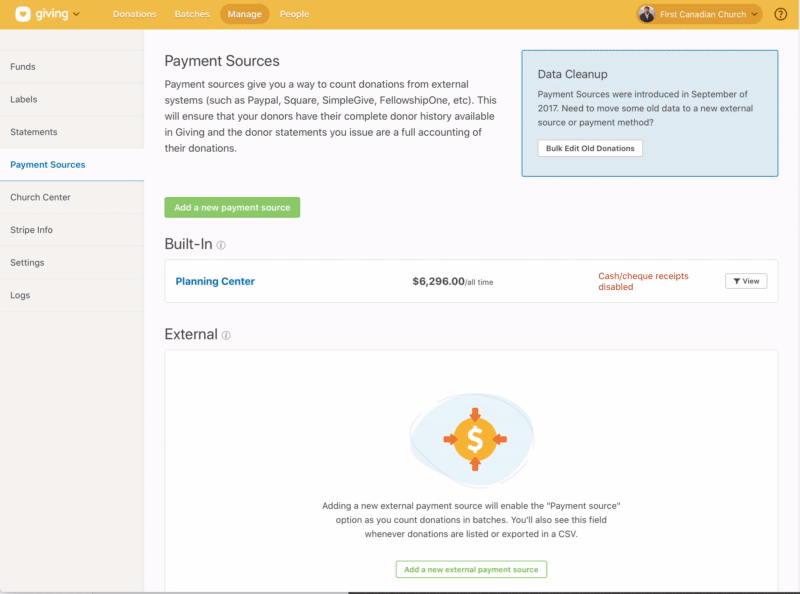The width and height of the screenshot is (800, 594).
Task: Select the Manage tab
Action: click(x=244, y=14)
